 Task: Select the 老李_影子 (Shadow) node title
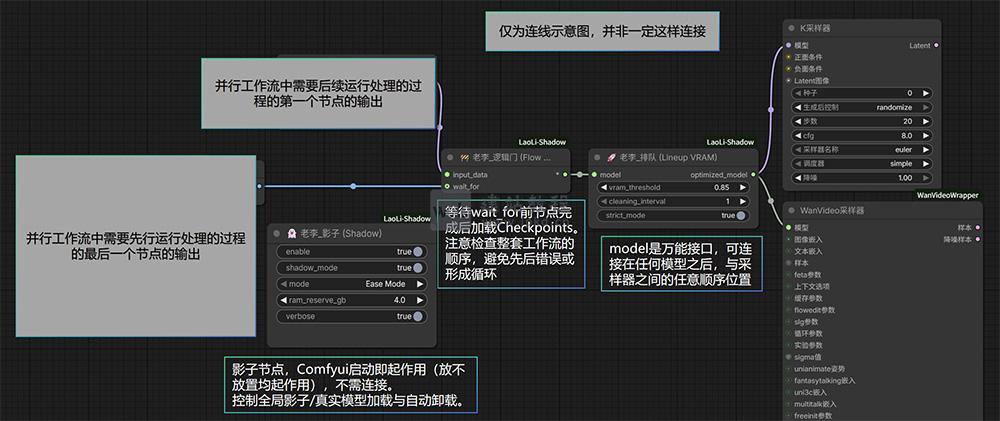[341, 233]
